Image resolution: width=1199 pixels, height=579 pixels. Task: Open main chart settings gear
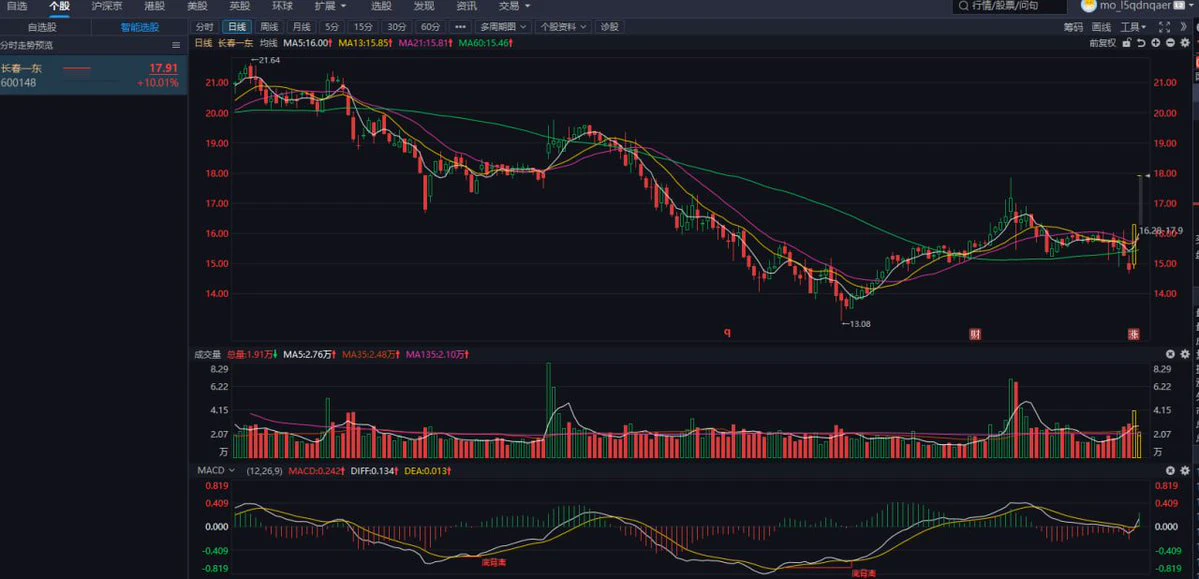[1184, 43]
